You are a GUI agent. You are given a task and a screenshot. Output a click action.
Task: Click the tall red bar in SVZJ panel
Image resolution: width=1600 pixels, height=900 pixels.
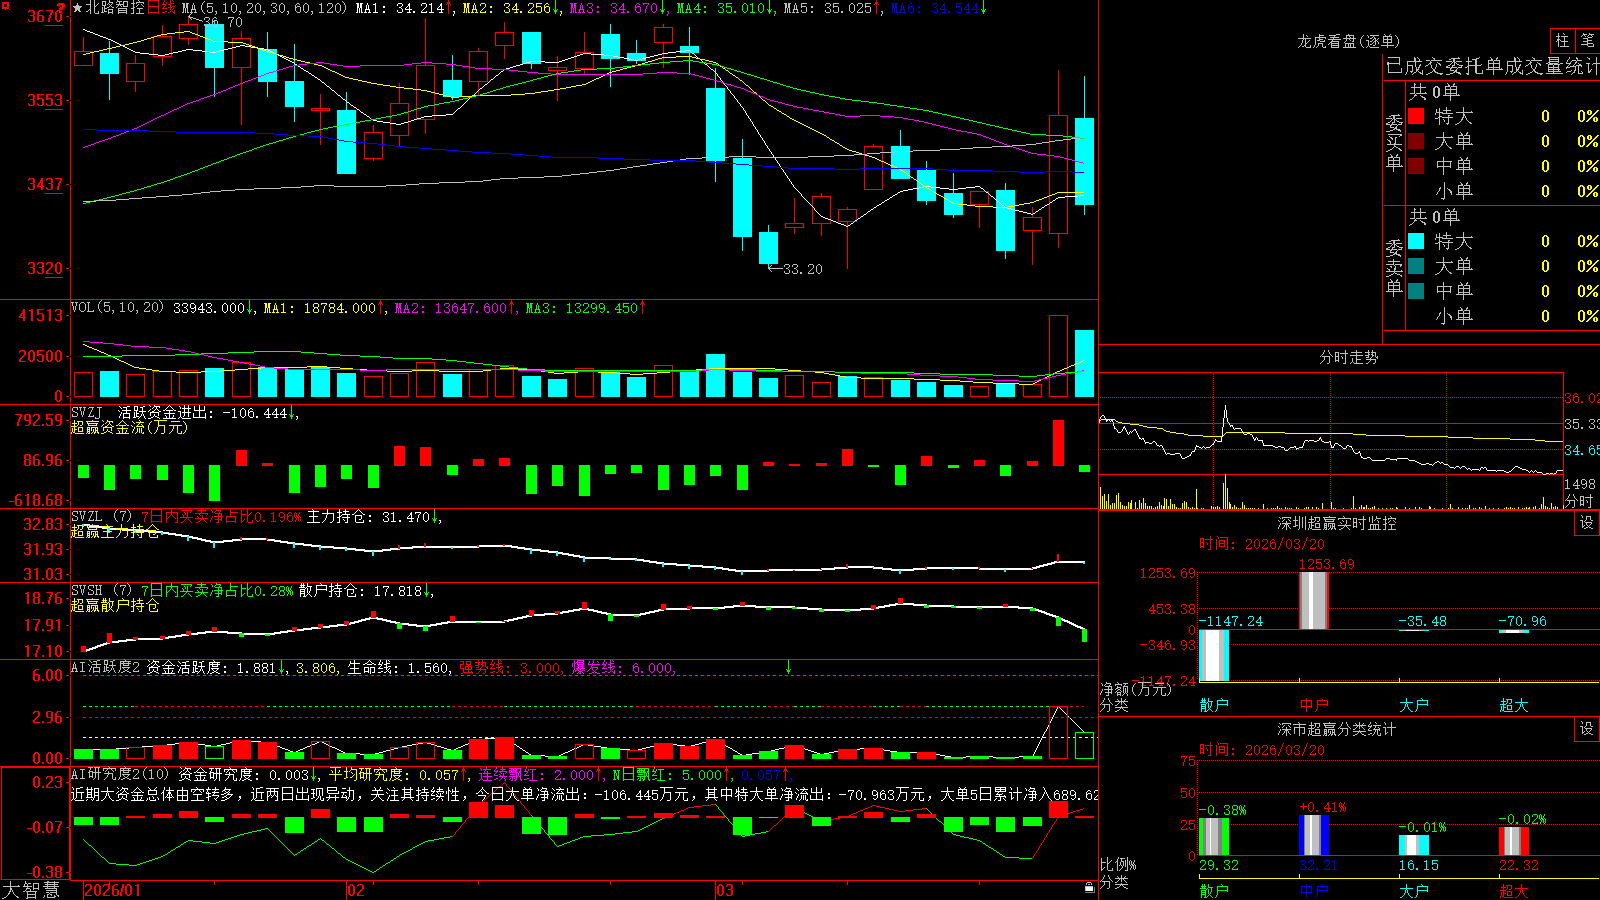tap(1058, 443)
